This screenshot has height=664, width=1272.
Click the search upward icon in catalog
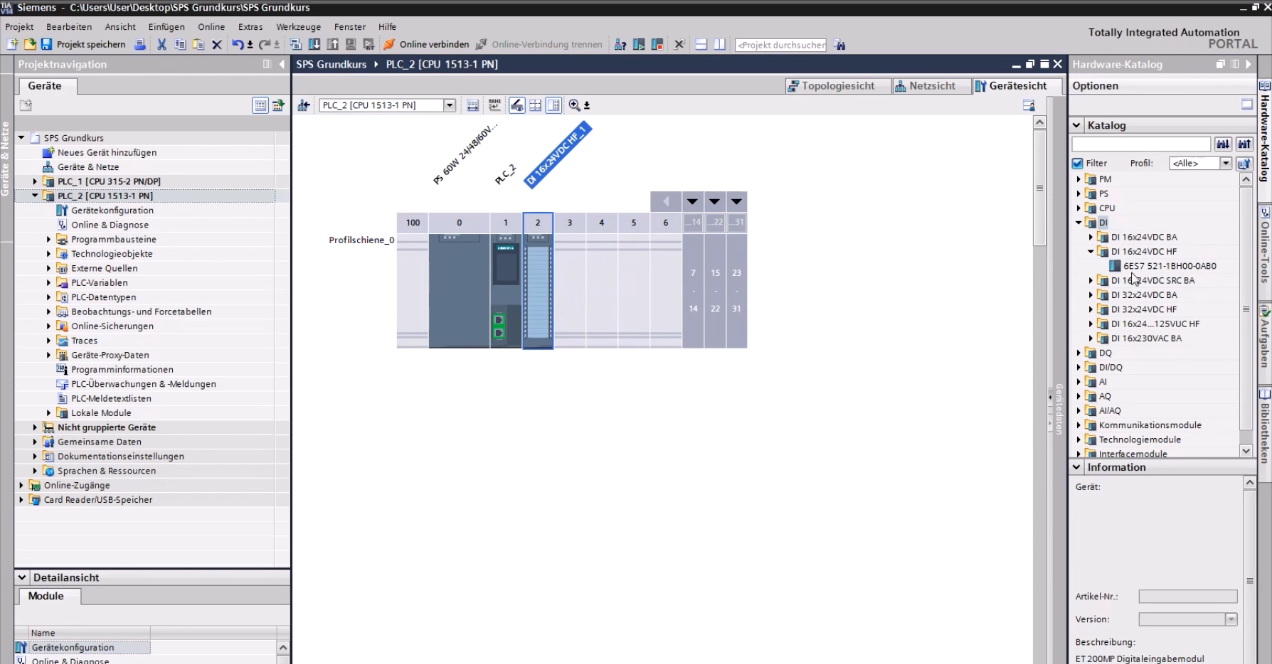pos(1244,145)
